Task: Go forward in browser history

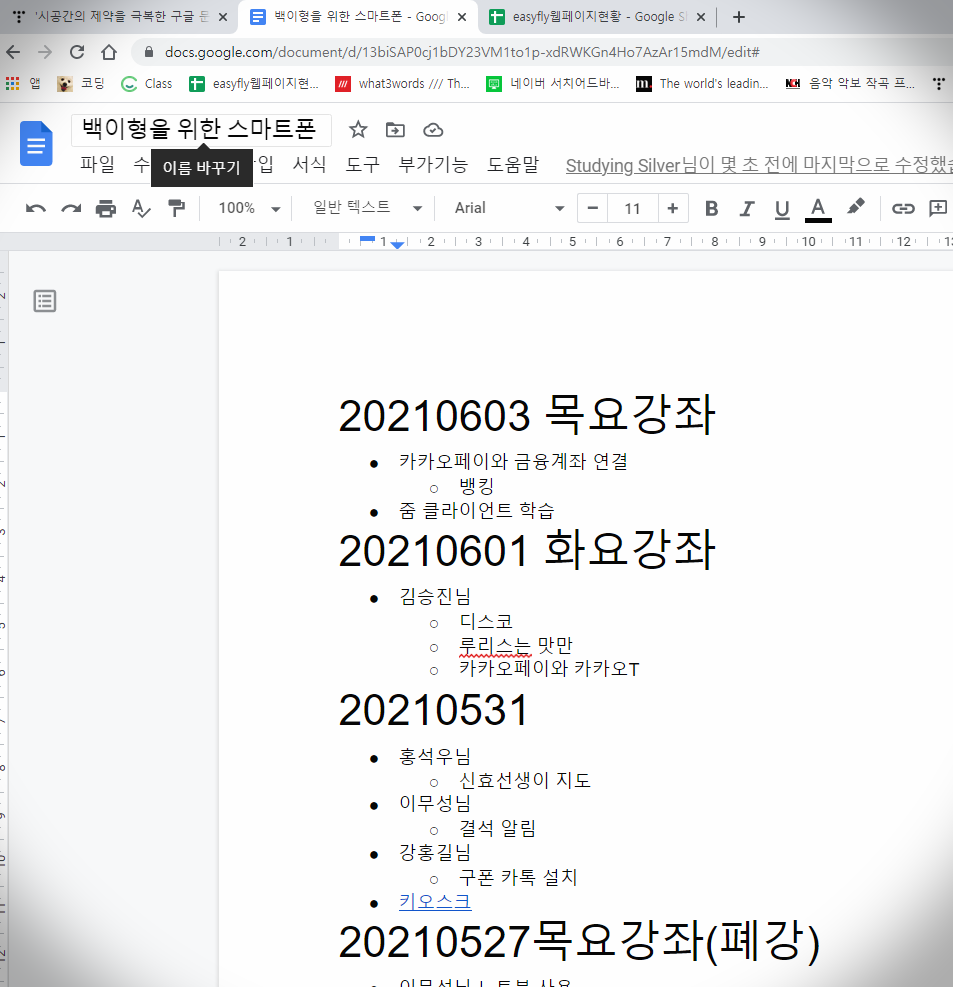Action: (45, 52)
